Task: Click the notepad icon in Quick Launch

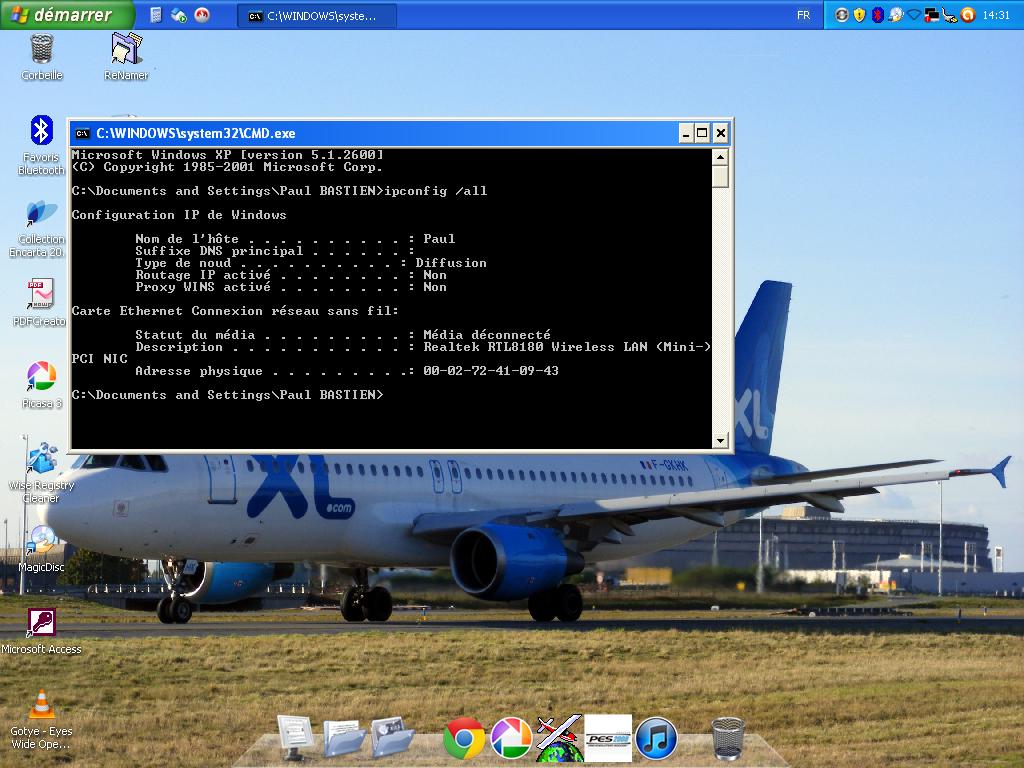Action: (x=156, y=15)
